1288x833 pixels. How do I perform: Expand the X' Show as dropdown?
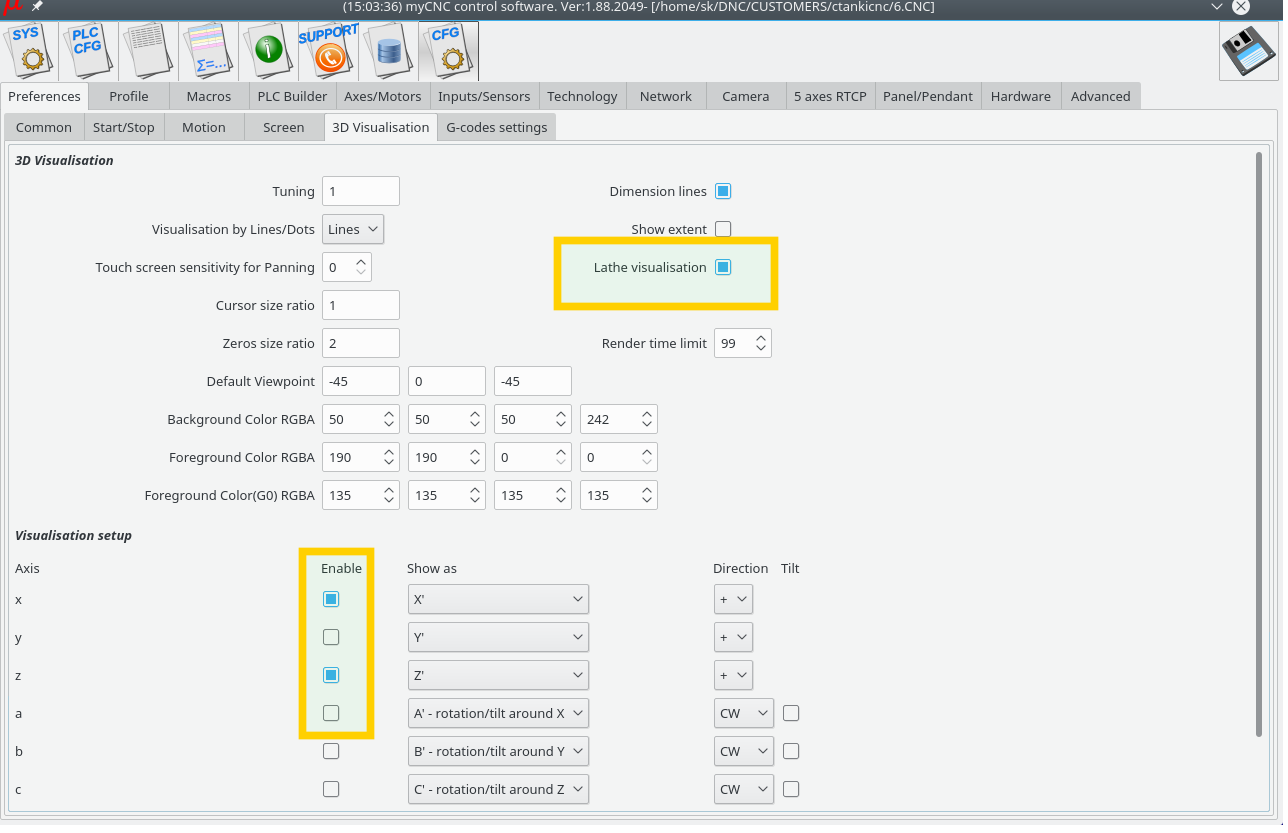click(498, 599)
